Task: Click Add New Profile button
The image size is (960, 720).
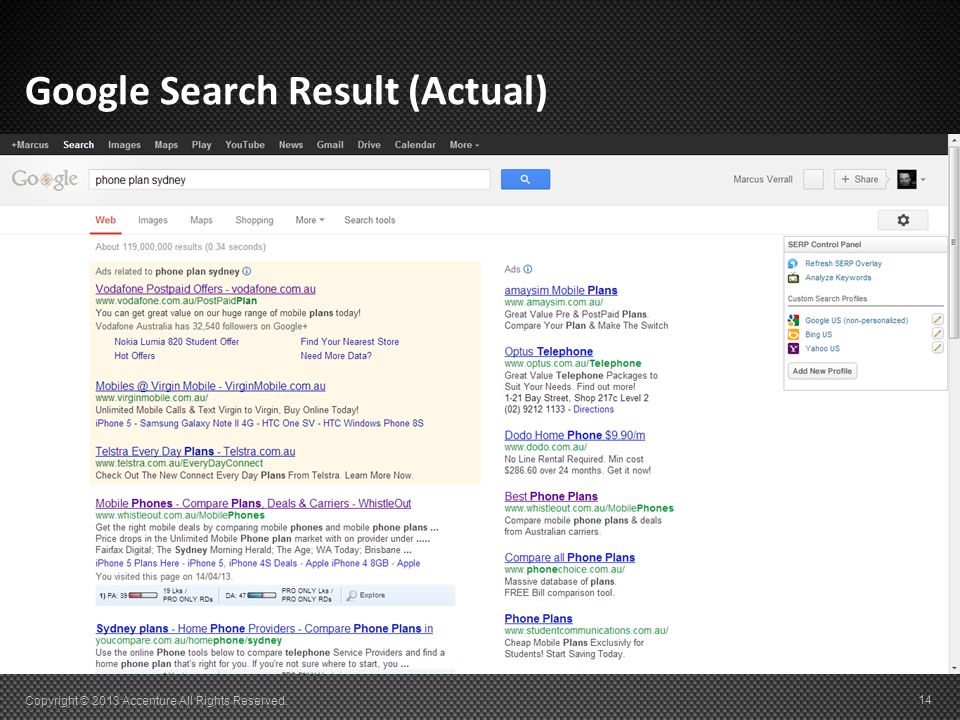Action: click(x=822, y=371)
